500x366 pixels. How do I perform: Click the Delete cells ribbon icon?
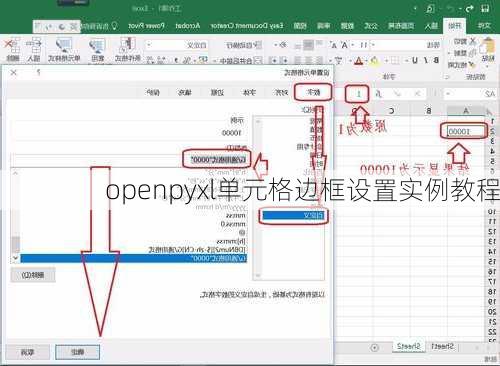tap(13, 50)
